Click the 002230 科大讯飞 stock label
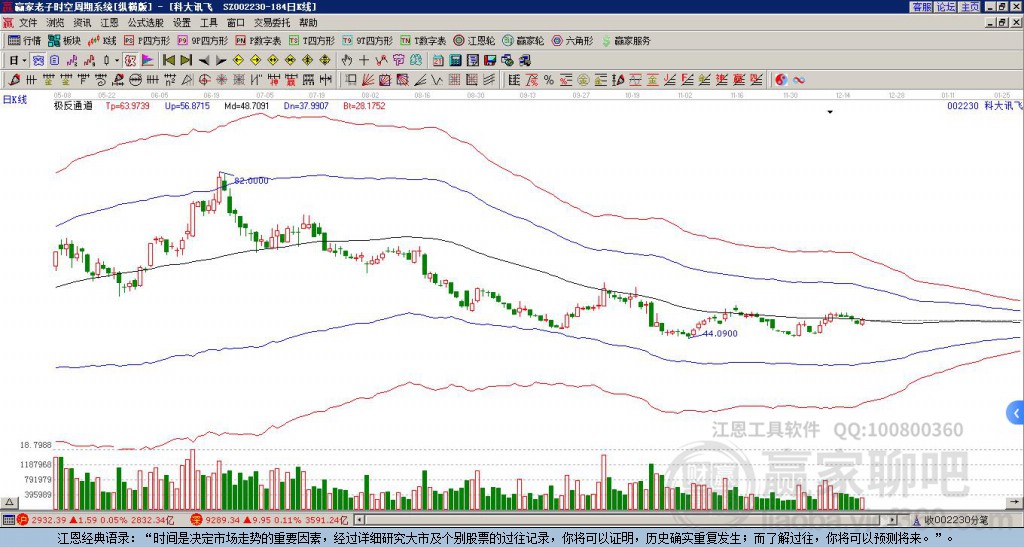The width and height of the screenshot is (1024, 548). pos(985,106)
